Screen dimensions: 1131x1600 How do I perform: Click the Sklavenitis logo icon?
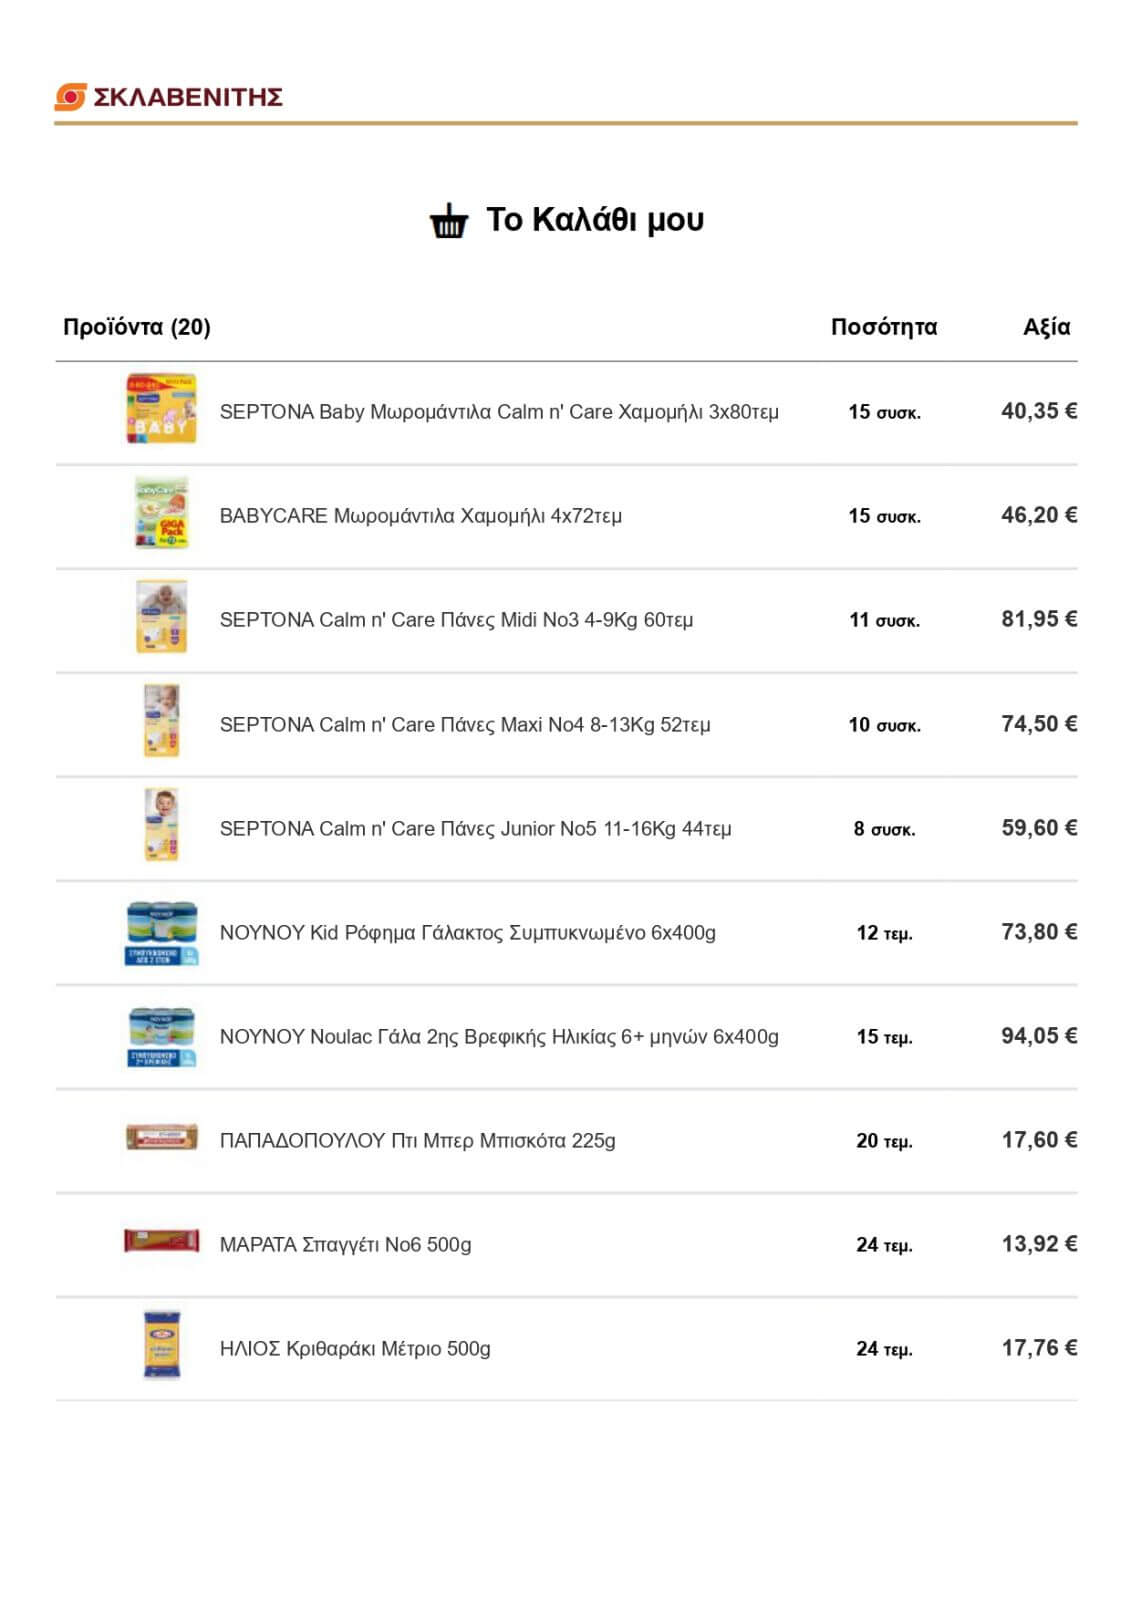click(71, 97)
